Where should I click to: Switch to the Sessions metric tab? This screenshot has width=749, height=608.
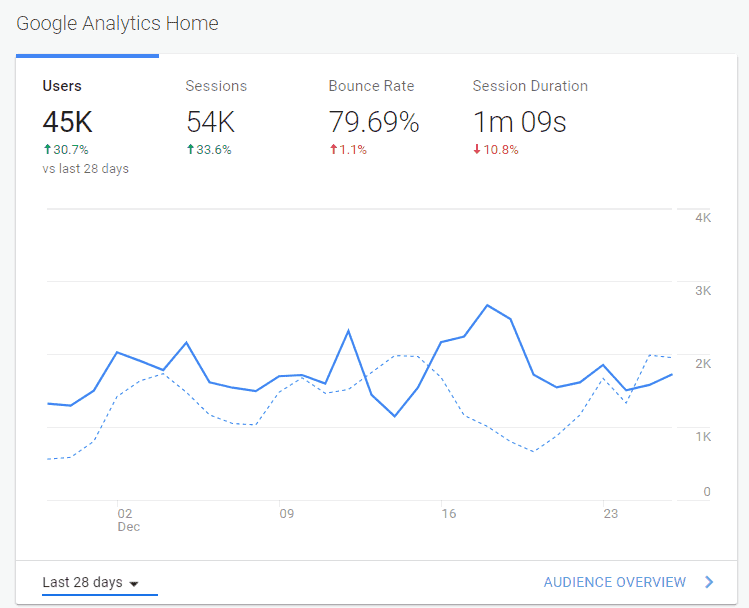(216, 86)
